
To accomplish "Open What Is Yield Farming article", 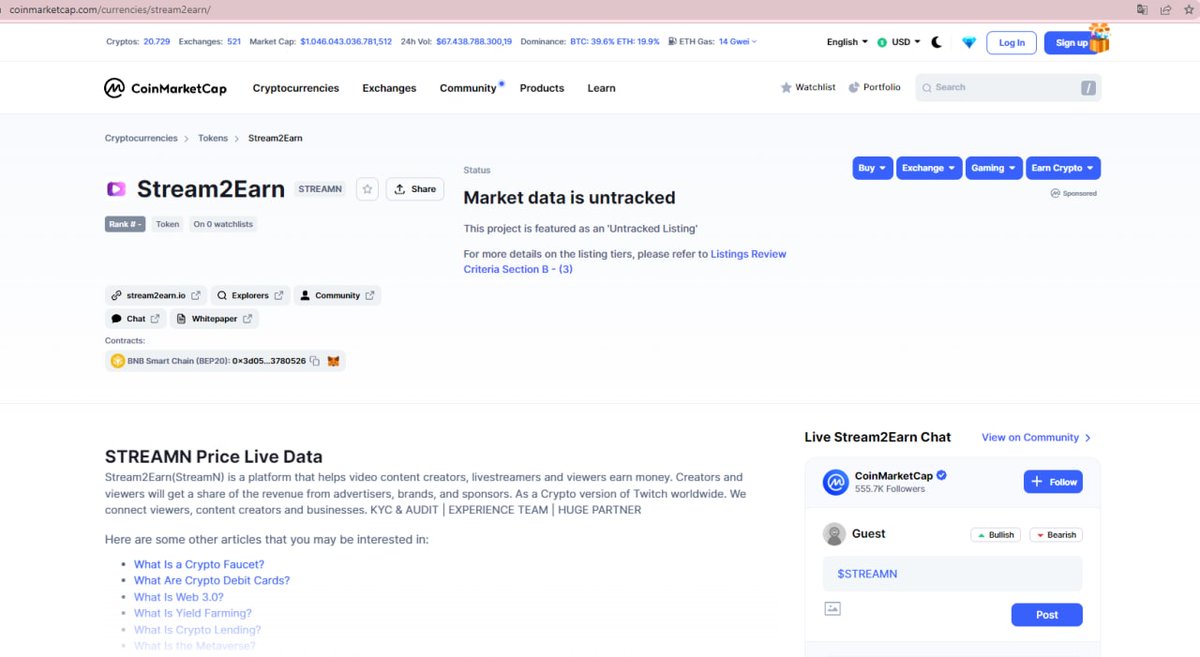I will coord(193,613).
